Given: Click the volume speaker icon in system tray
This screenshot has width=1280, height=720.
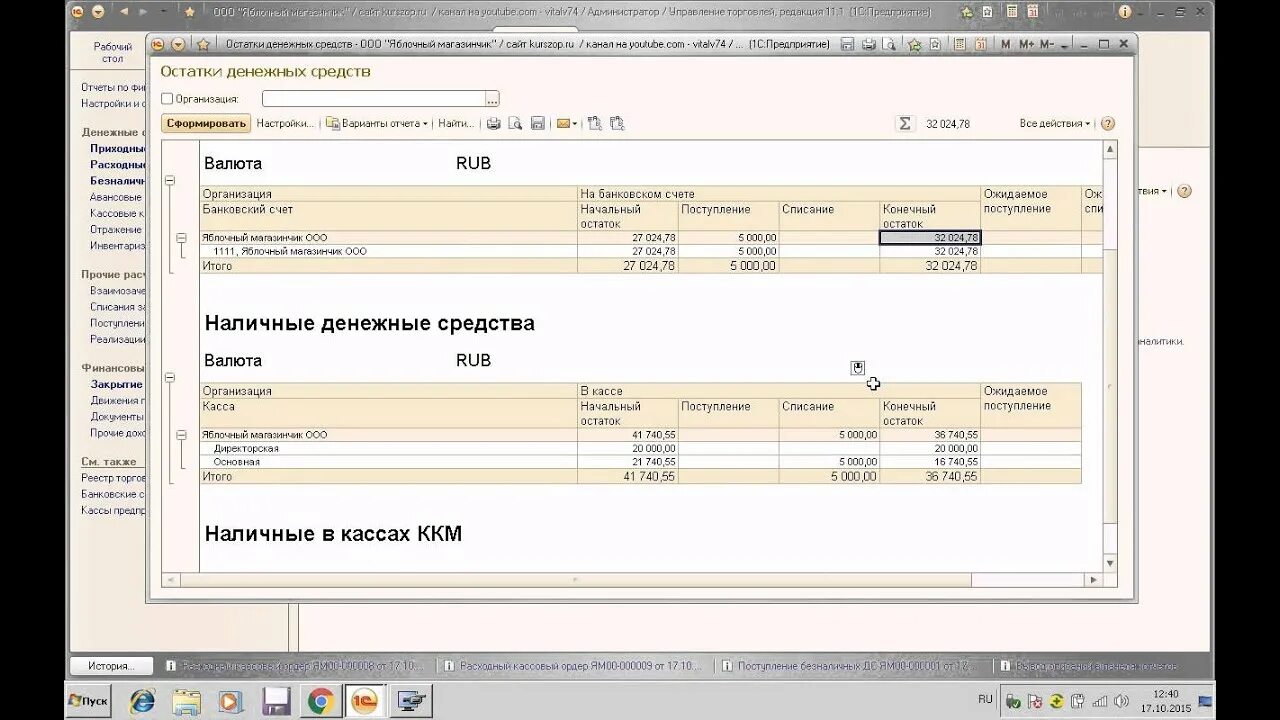Looking at the screenshot, I should tap(1121, 701).
